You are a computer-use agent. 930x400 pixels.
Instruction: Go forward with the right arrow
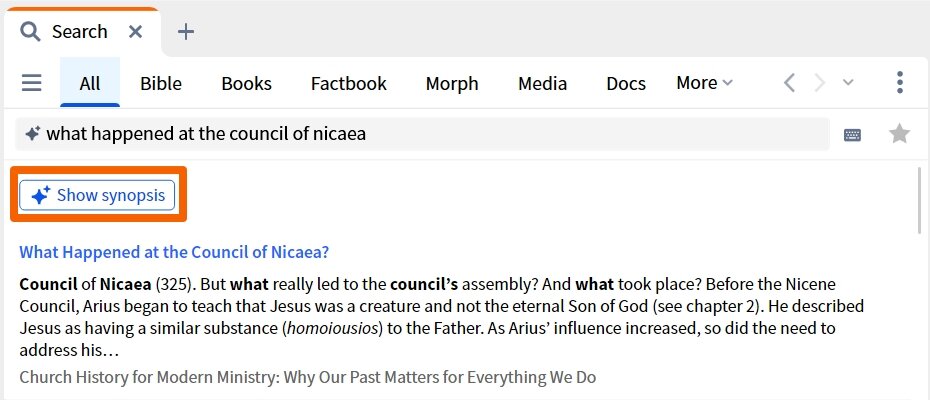[x=820, y=83]
